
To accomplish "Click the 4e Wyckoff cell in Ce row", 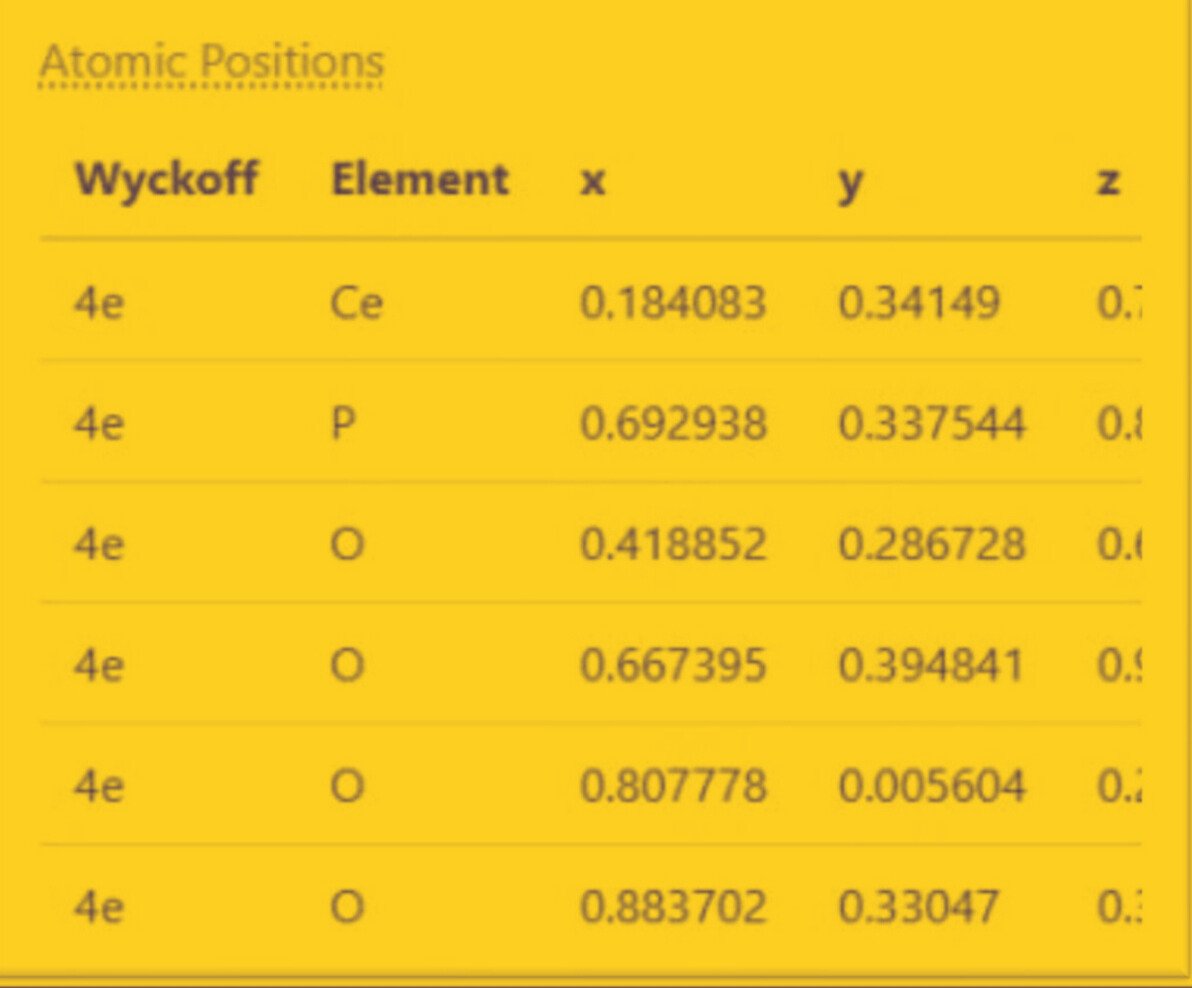I will click(98, 303).
